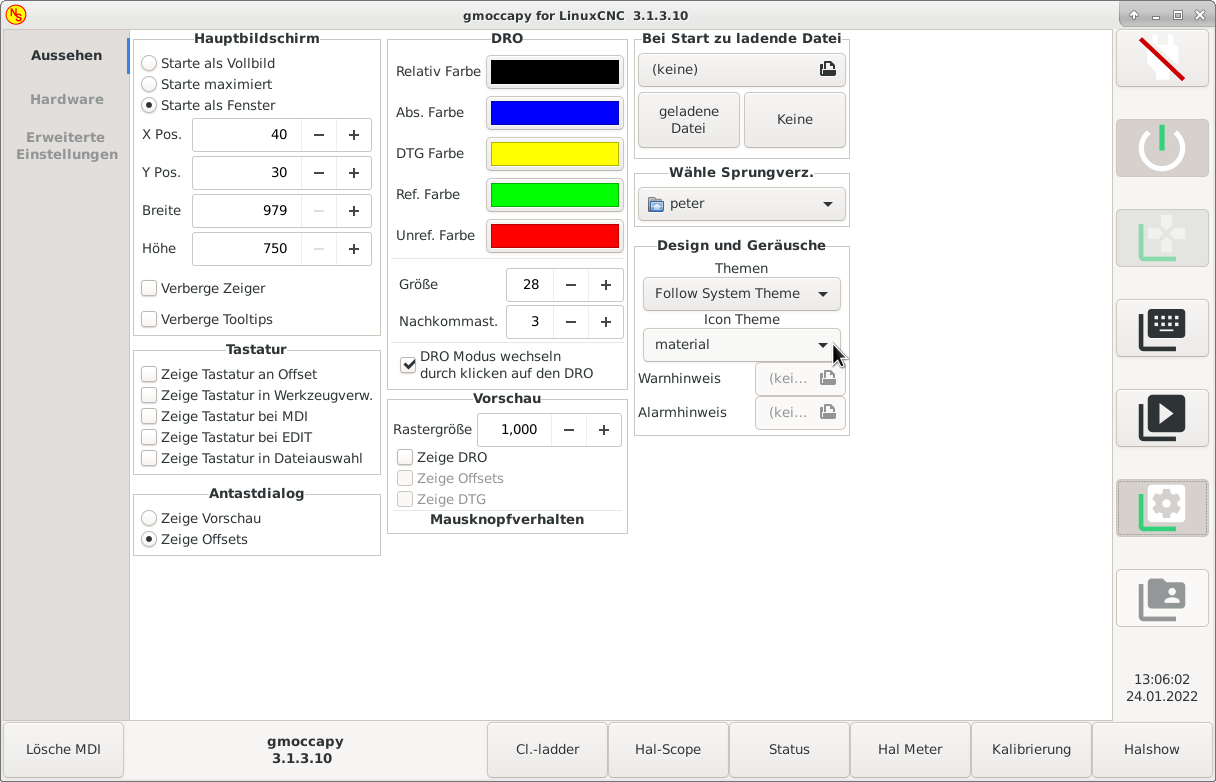Viewport: 1216px width, 782px height.
Task: Decrease DRO Größe with minus
Action: [571, 285]
